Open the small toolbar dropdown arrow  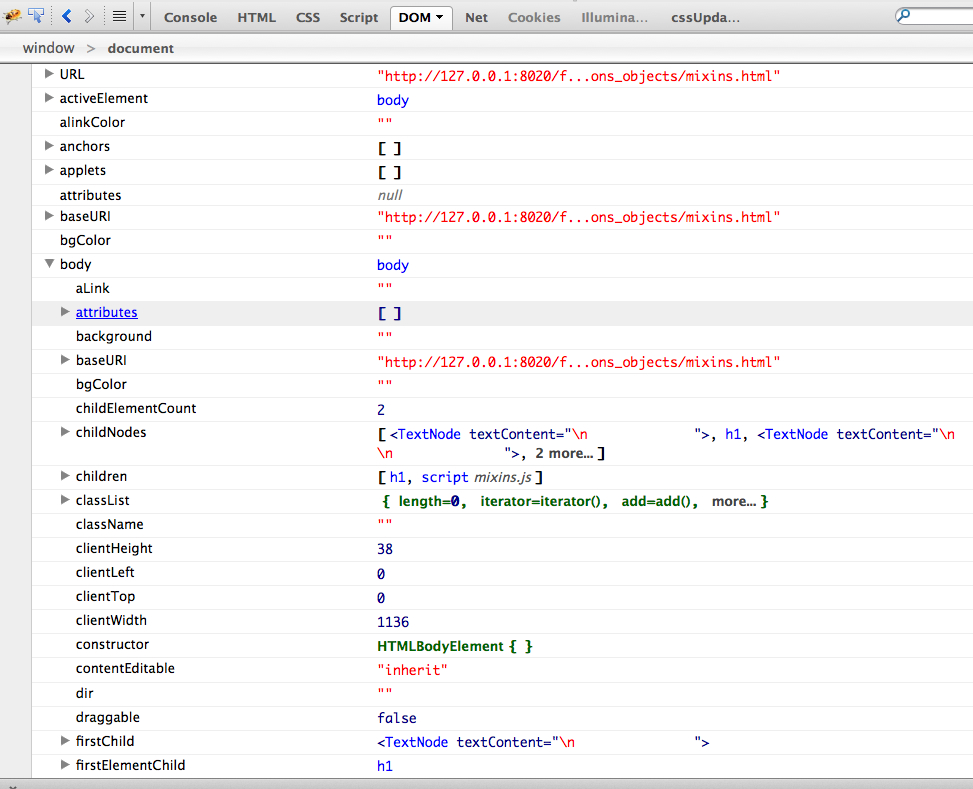pyautogui.click(x=142, y=16)
